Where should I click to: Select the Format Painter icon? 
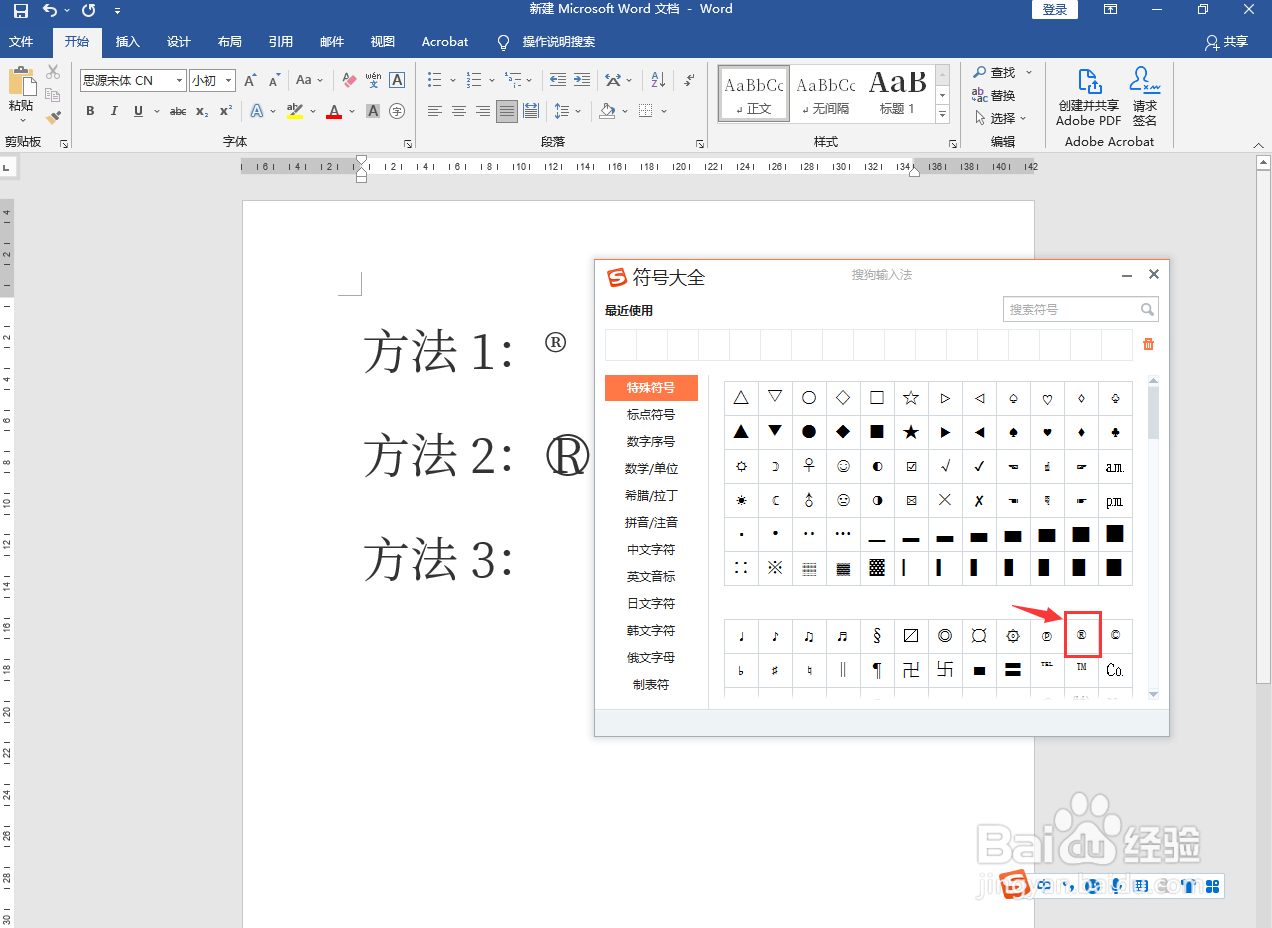pos(53,118)
